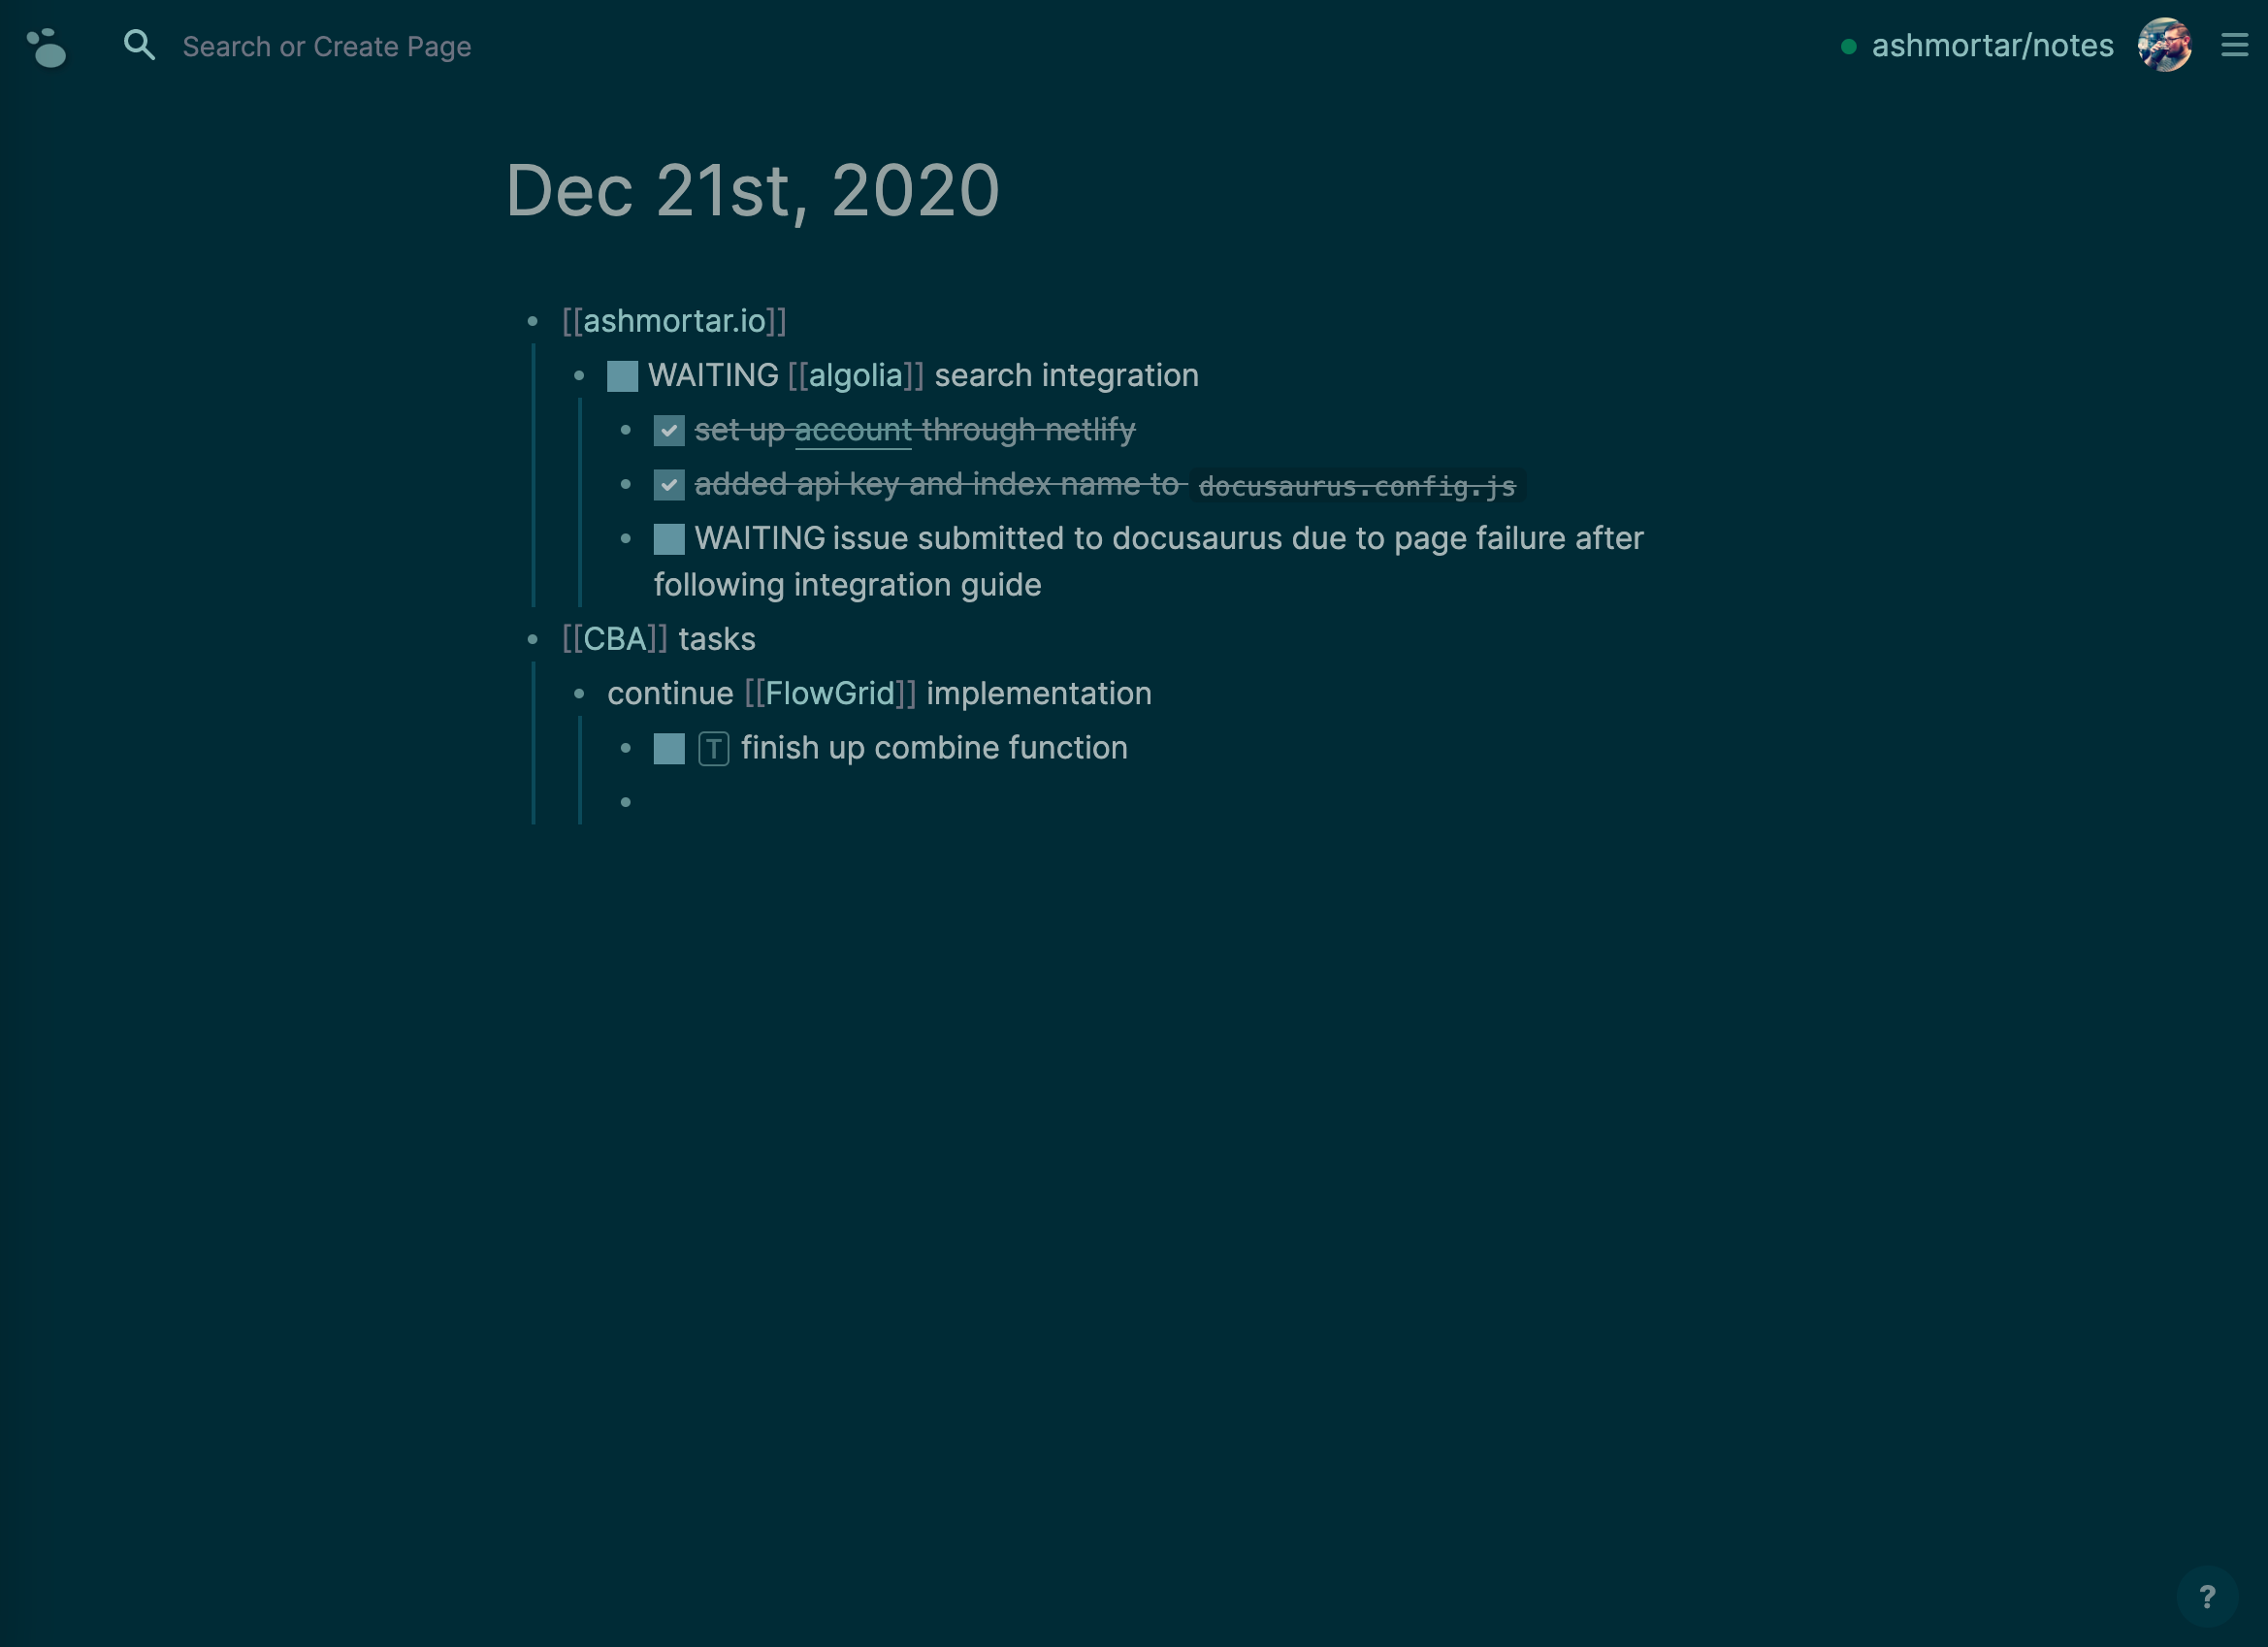Click the docusaurus.config.js inline code reference

pos(1356,486)
